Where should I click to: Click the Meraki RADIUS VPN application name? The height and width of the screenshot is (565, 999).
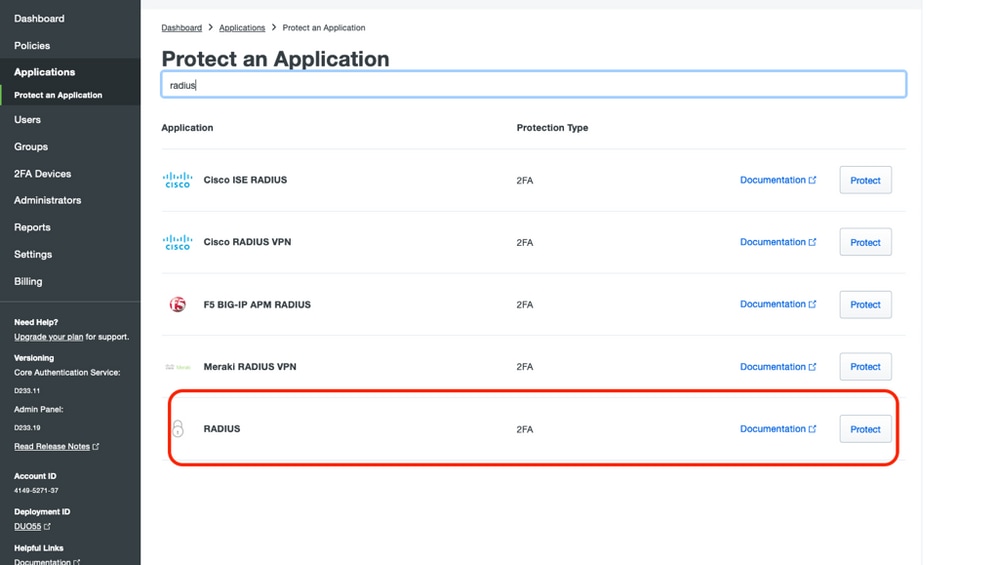click(250, 367)
